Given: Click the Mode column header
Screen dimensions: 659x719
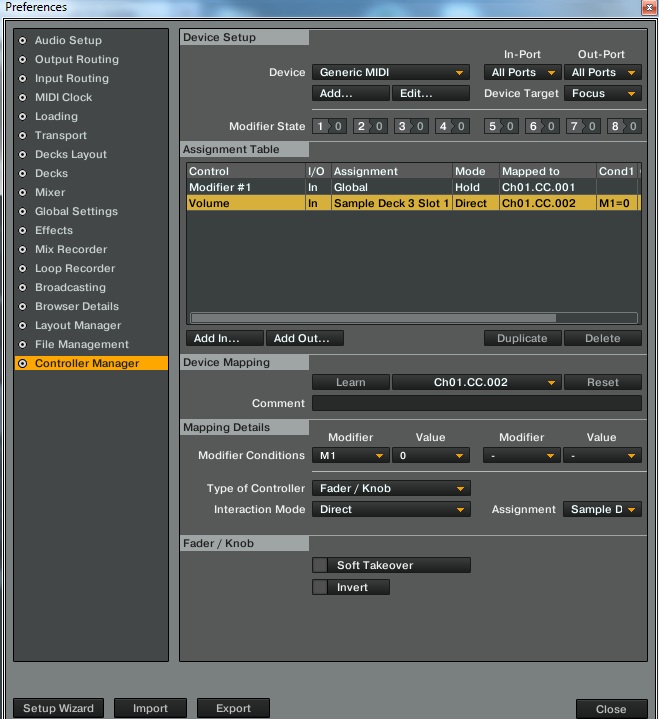Looking at the screenshot, I should point(476,171).
